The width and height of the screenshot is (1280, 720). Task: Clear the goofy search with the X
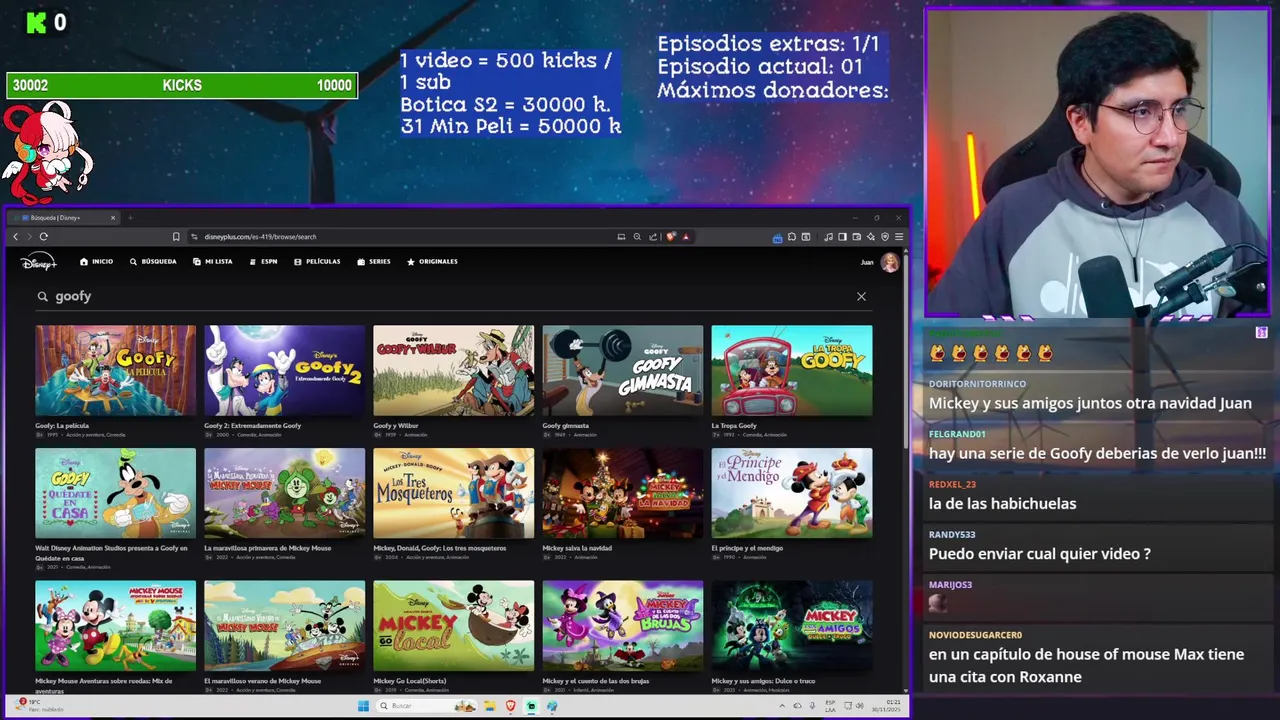coord(861,296)
